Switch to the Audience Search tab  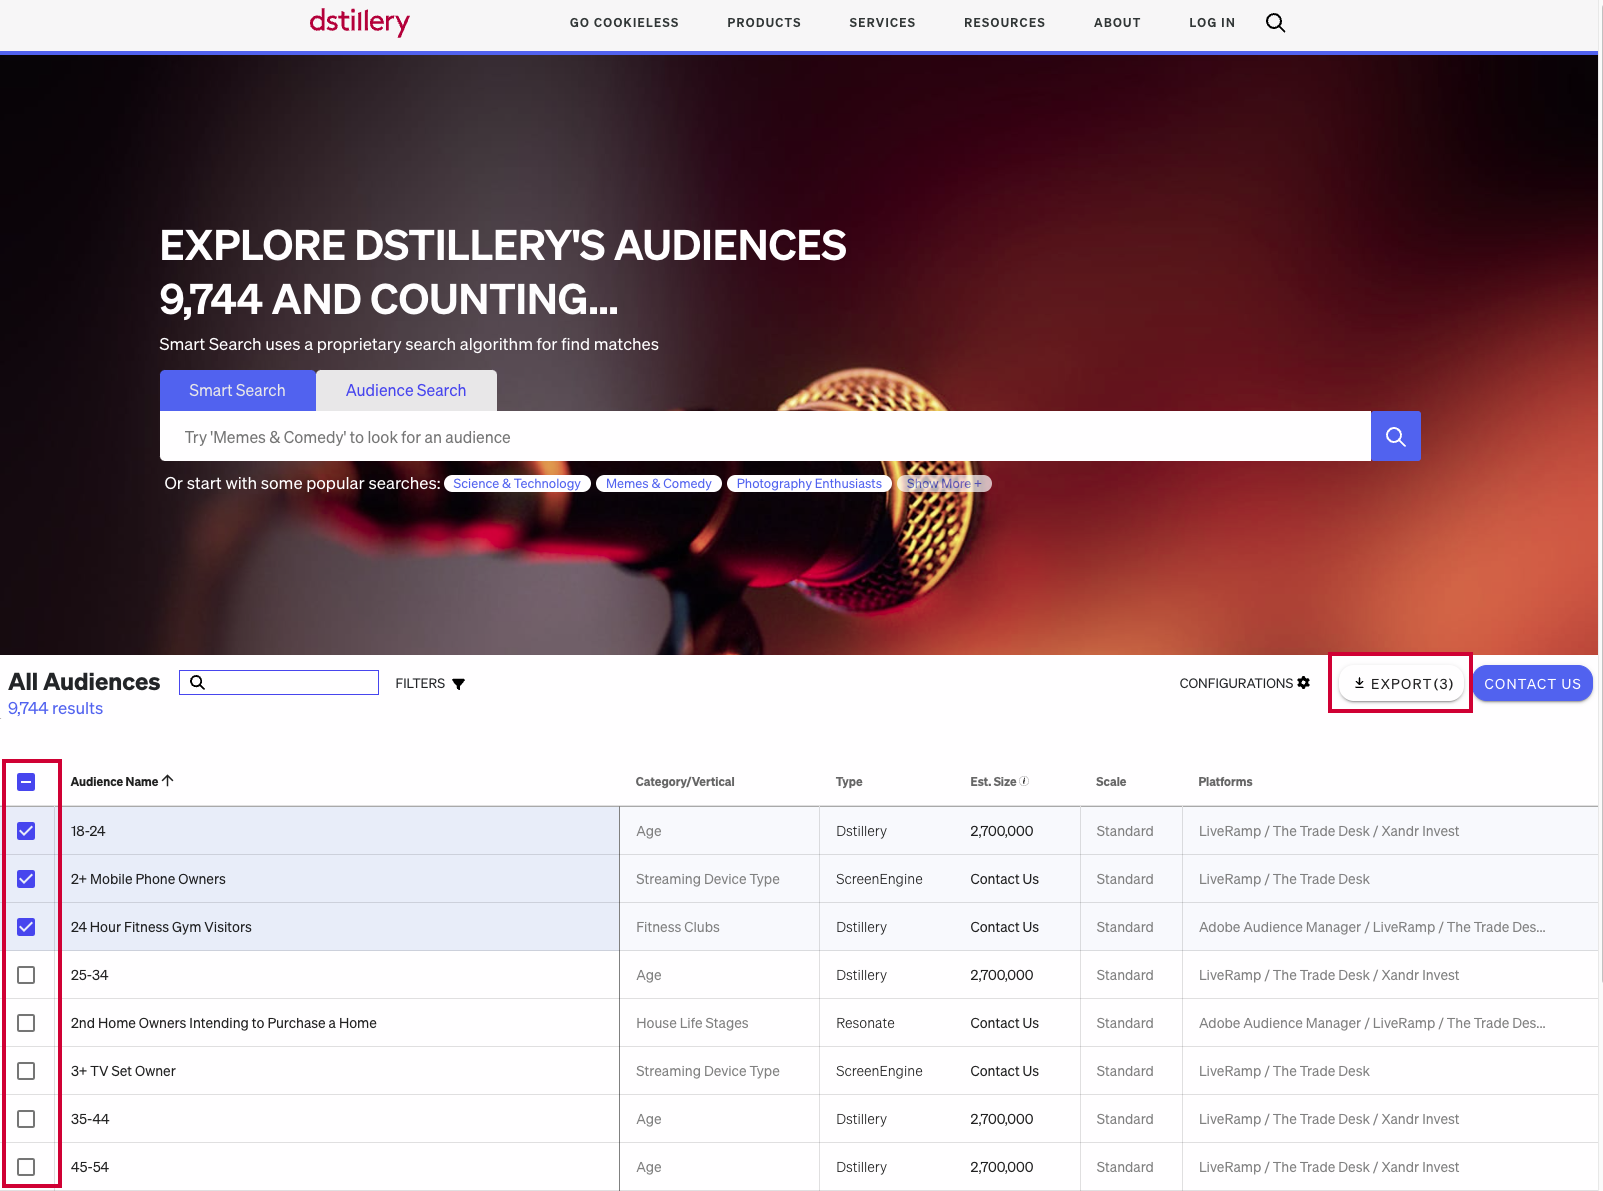click(x=405, y=391)
